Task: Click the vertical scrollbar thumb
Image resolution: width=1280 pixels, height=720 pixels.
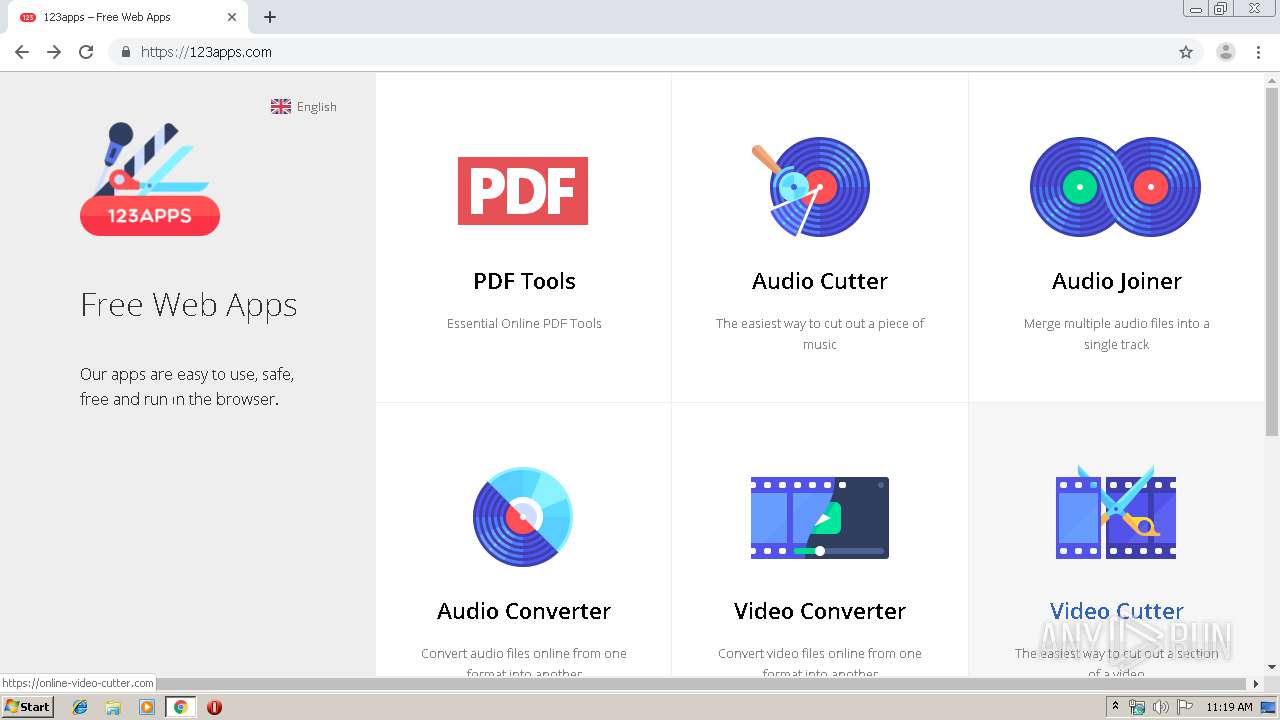Action: (1272, 262)
